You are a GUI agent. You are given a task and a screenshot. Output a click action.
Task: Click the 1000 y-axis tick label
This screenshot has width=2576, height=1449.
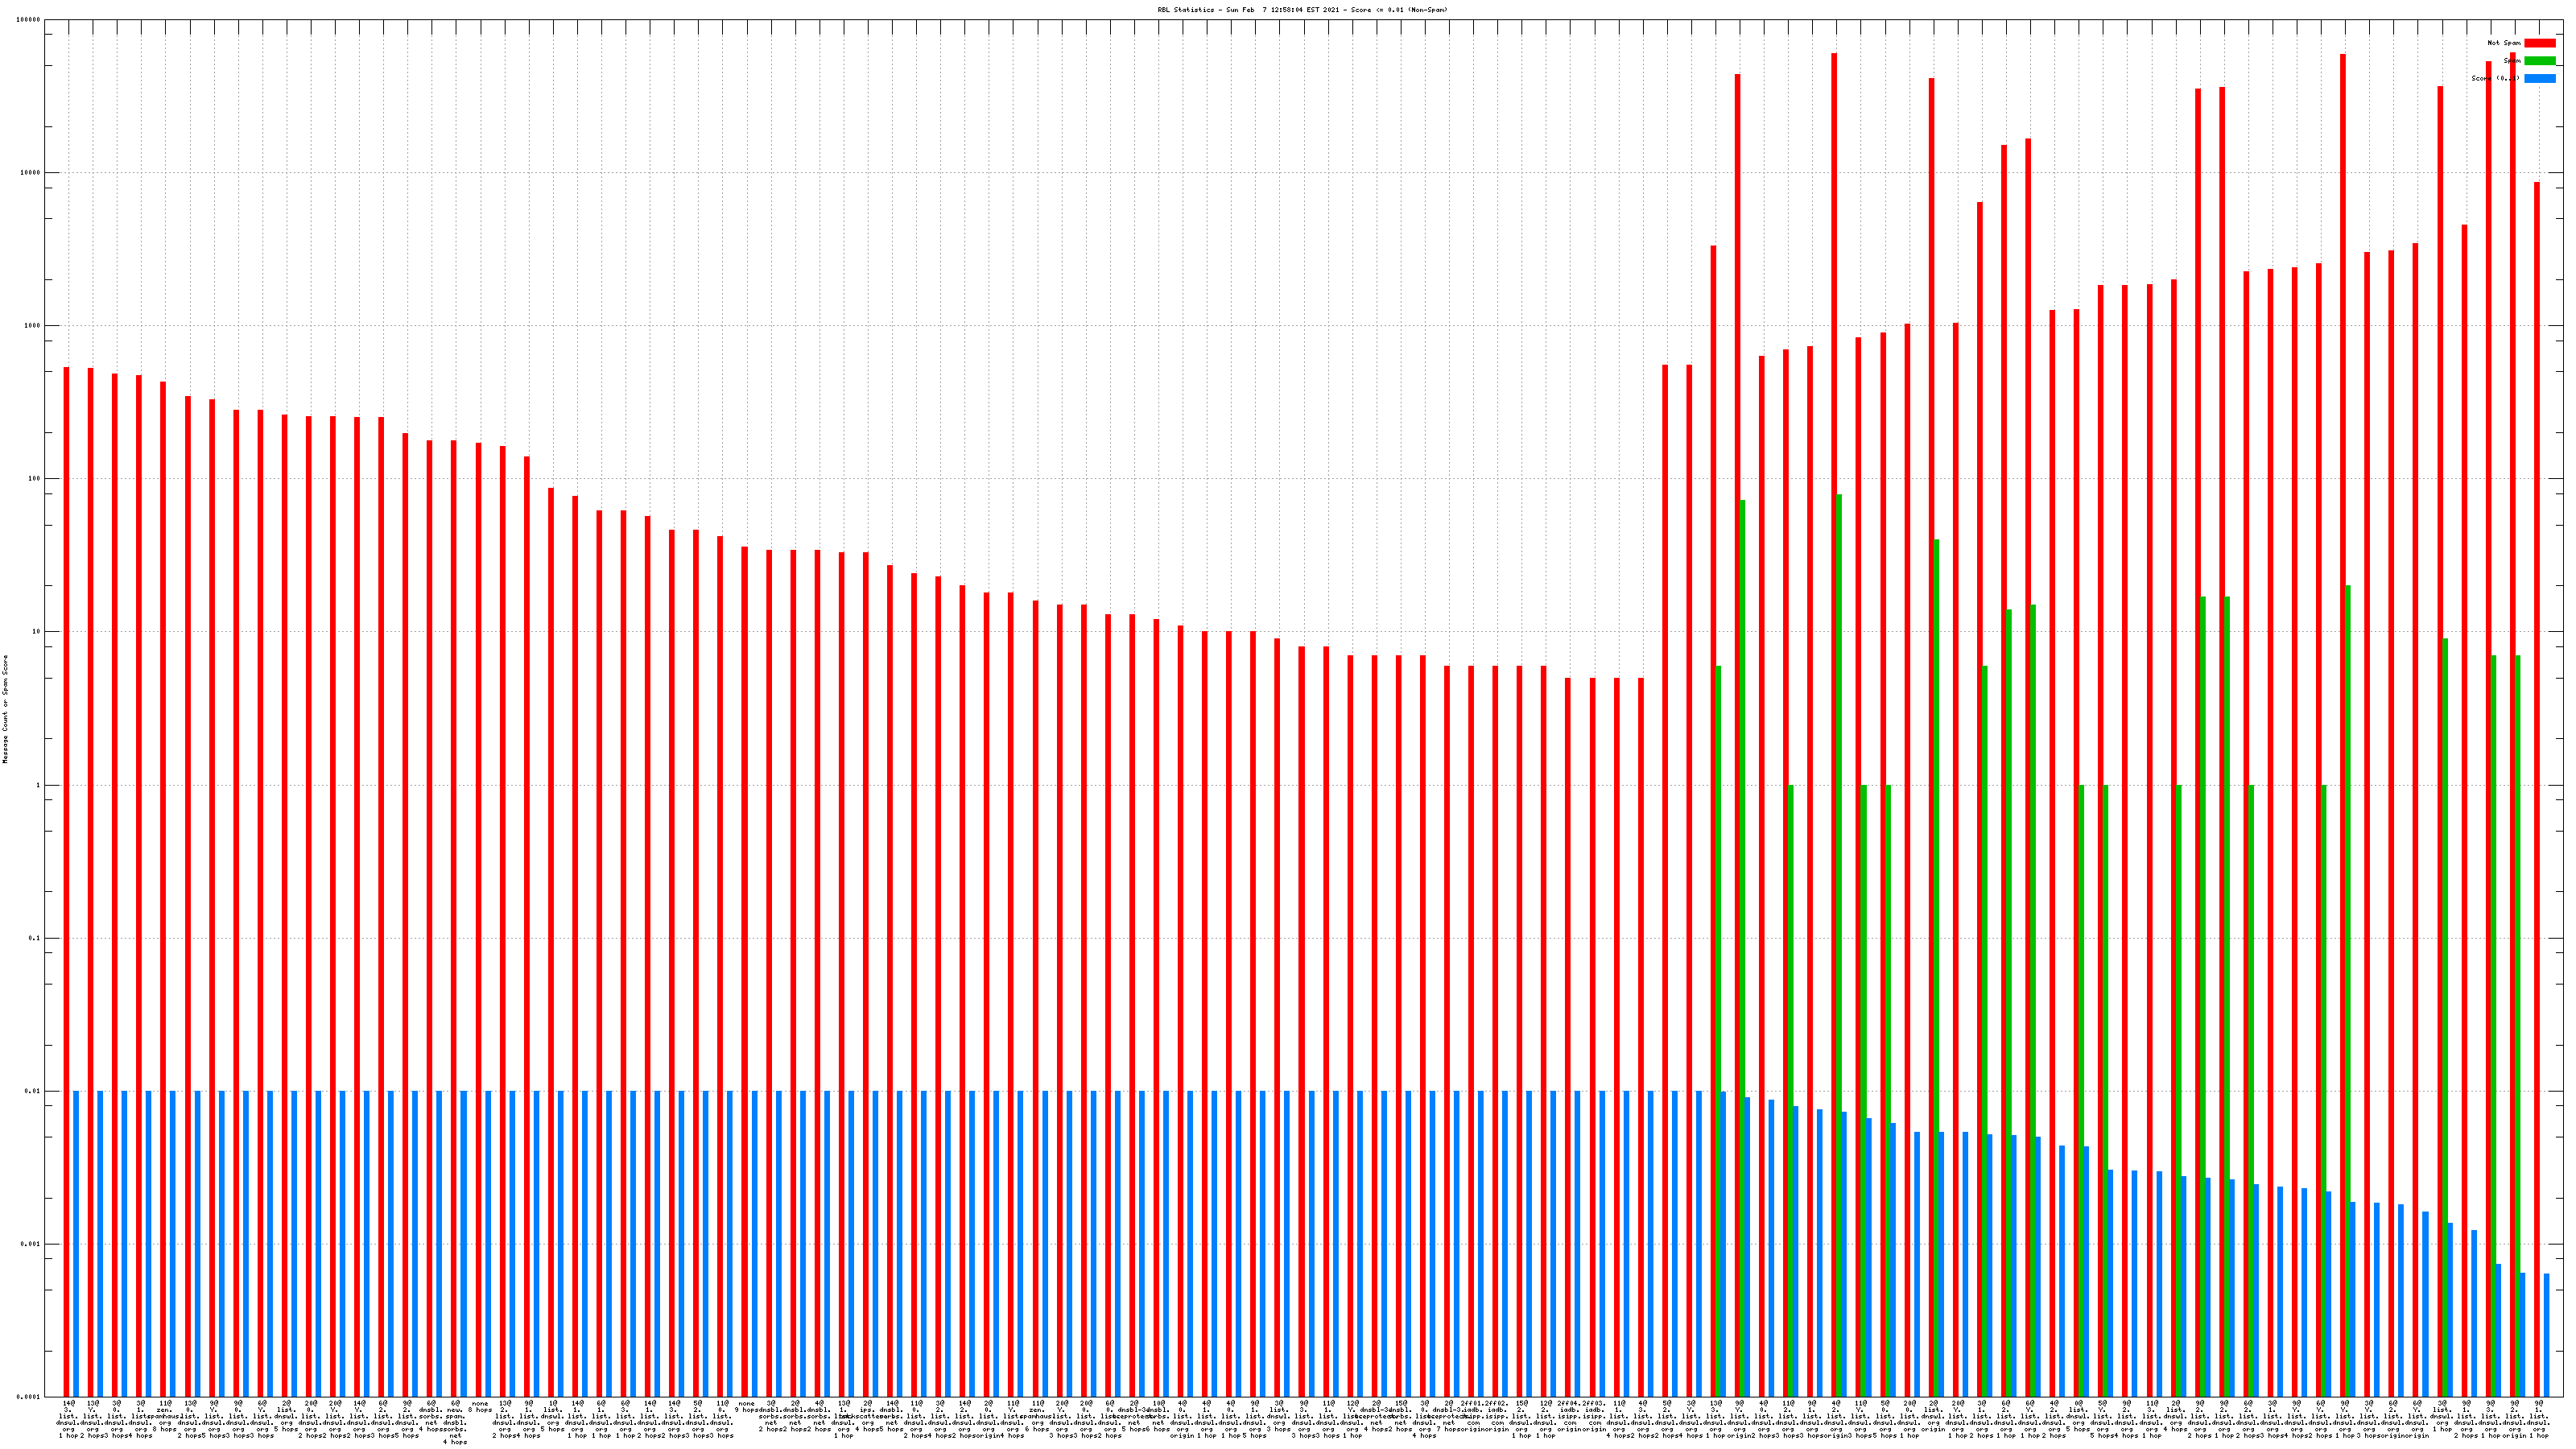[32, 326]
